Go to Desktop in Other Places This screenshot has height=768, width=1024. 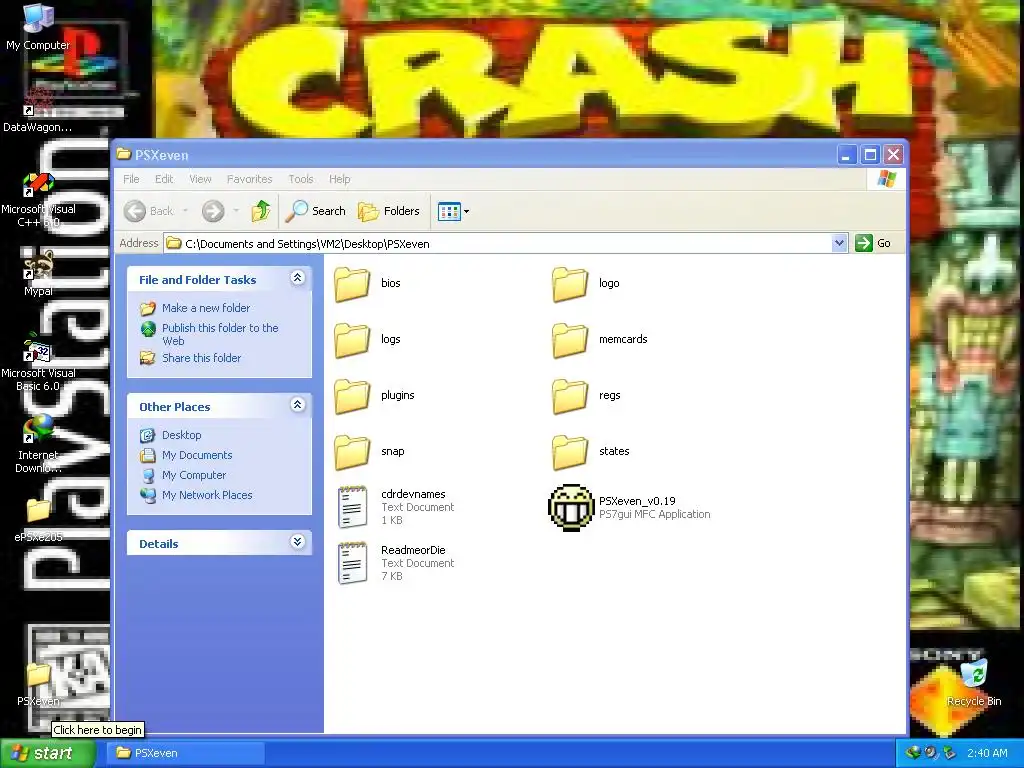(182, 435)
